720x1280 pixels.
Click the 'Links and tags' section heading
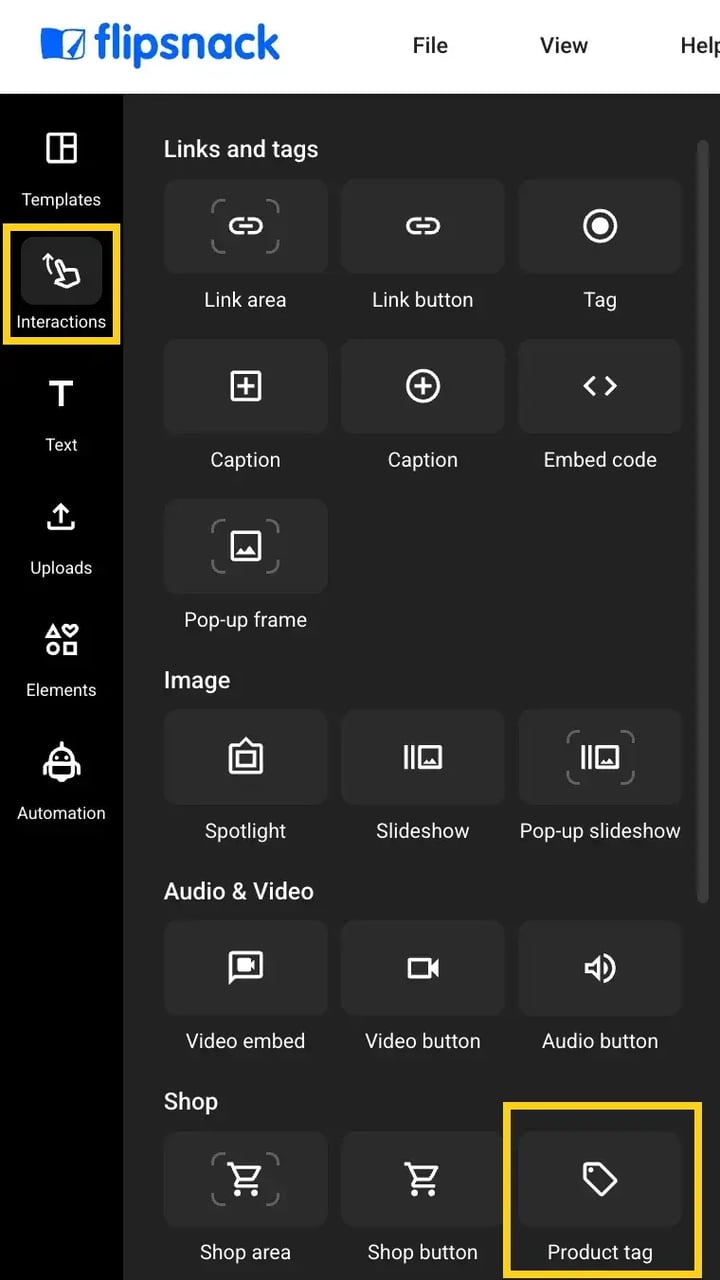pos(241,149)
